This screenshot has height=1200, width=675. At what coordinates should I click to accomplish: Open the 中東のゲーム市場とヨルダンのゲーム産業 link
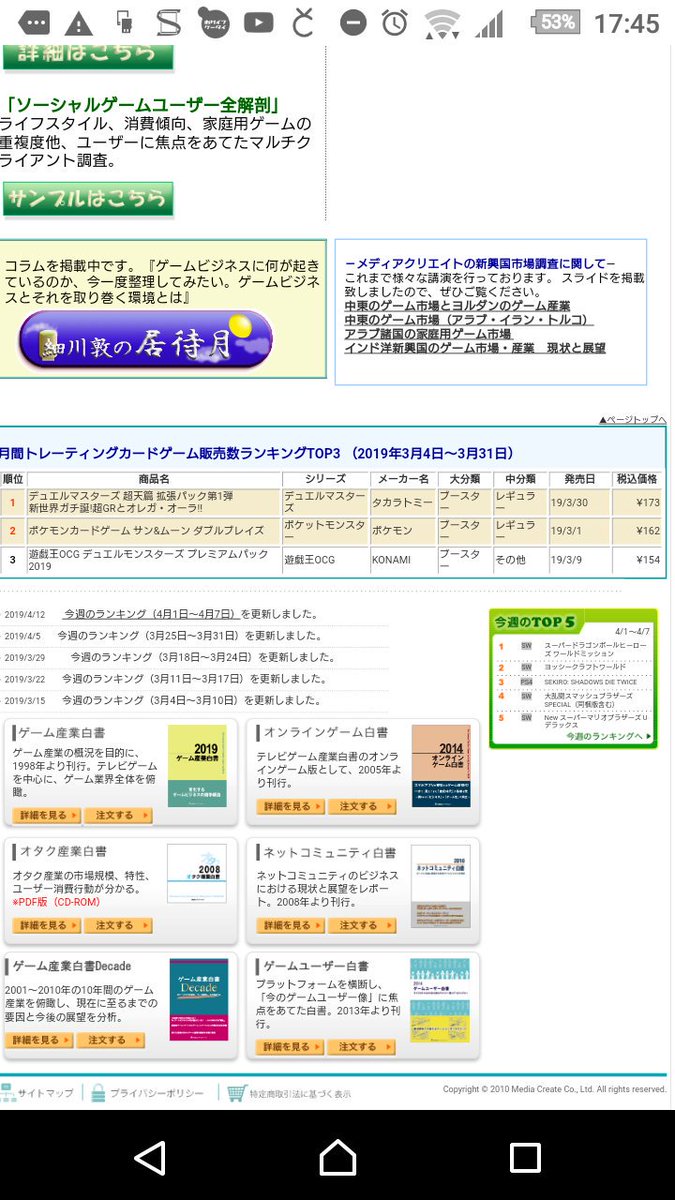coord(457,305)
